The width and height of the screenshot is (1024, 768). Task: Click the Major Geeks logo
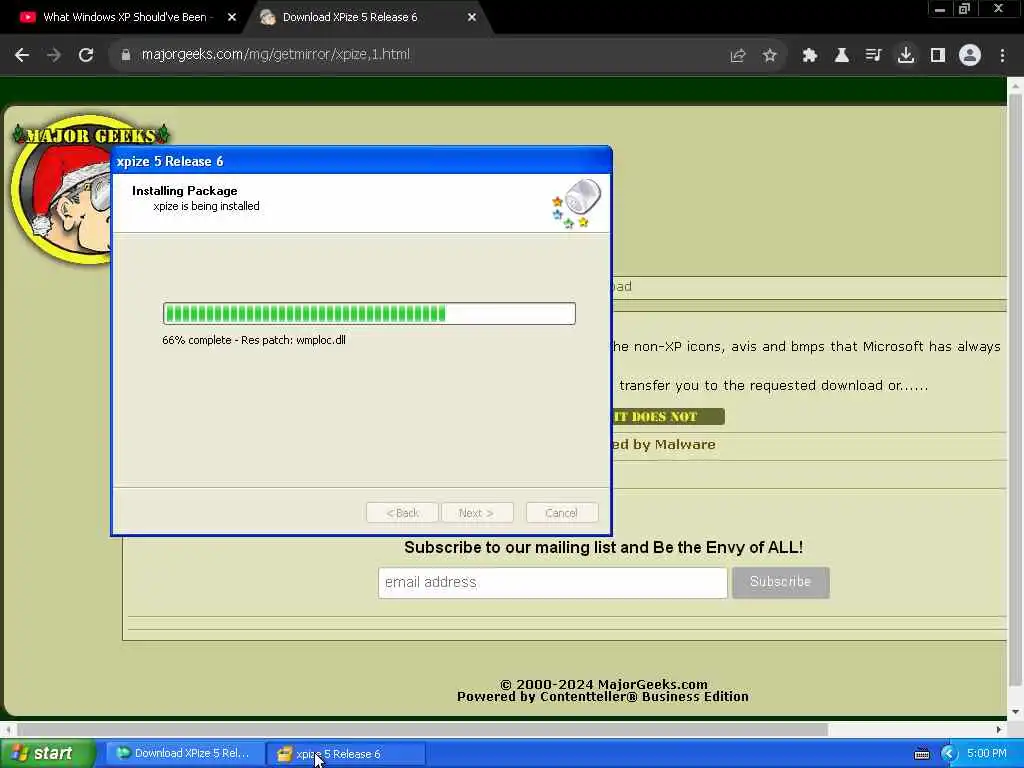[x=62, y=189]
